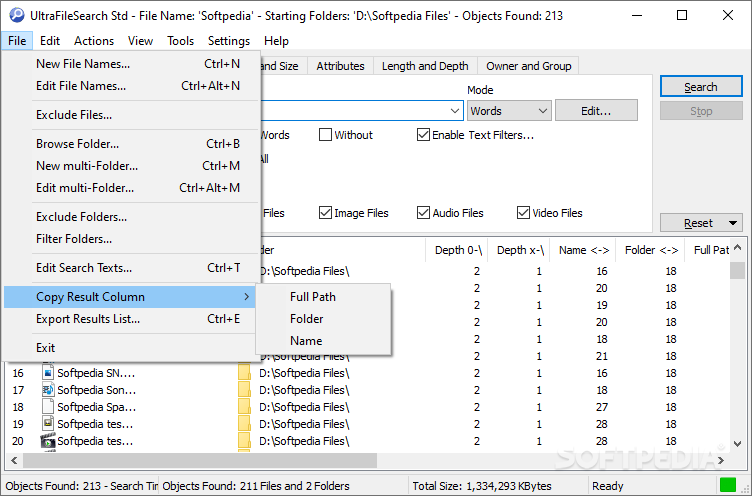Viewport: 752px width, 496px height.
Task: Click the folder icon in row 19
Action: click(245, 424)
